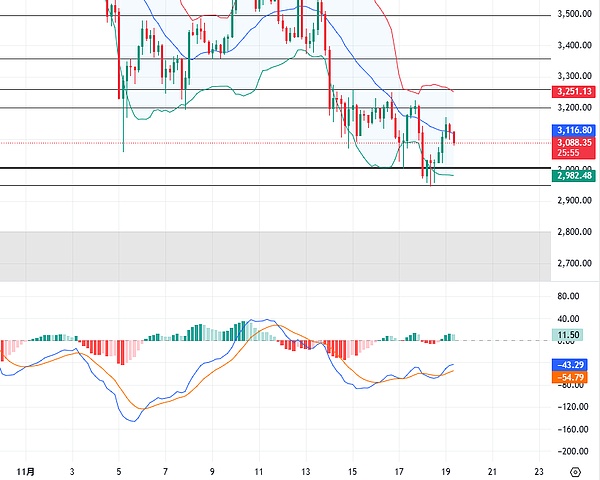Viewport: 600px width, 480px height.
Task: Select the red 3,088.35 current price label
Action: (575, 142)
